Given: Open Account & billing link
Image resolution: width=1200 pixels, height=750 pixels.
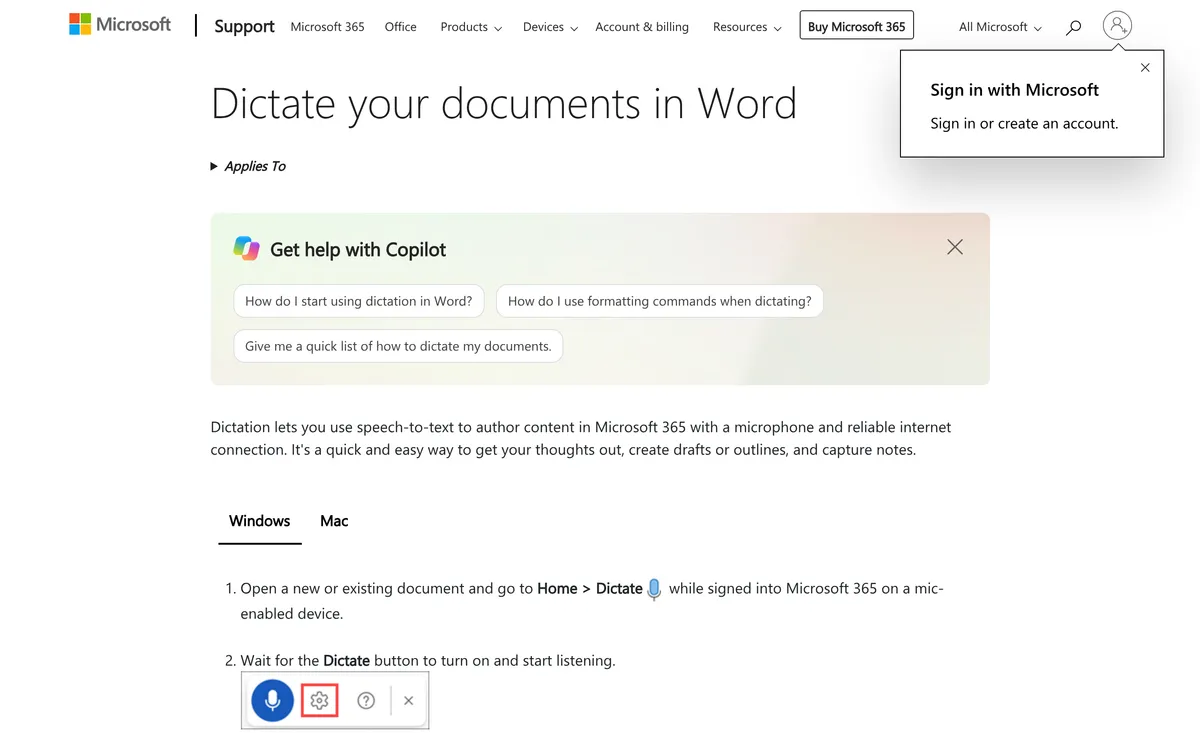Looking at the screenshot, I should coord(642,27).
